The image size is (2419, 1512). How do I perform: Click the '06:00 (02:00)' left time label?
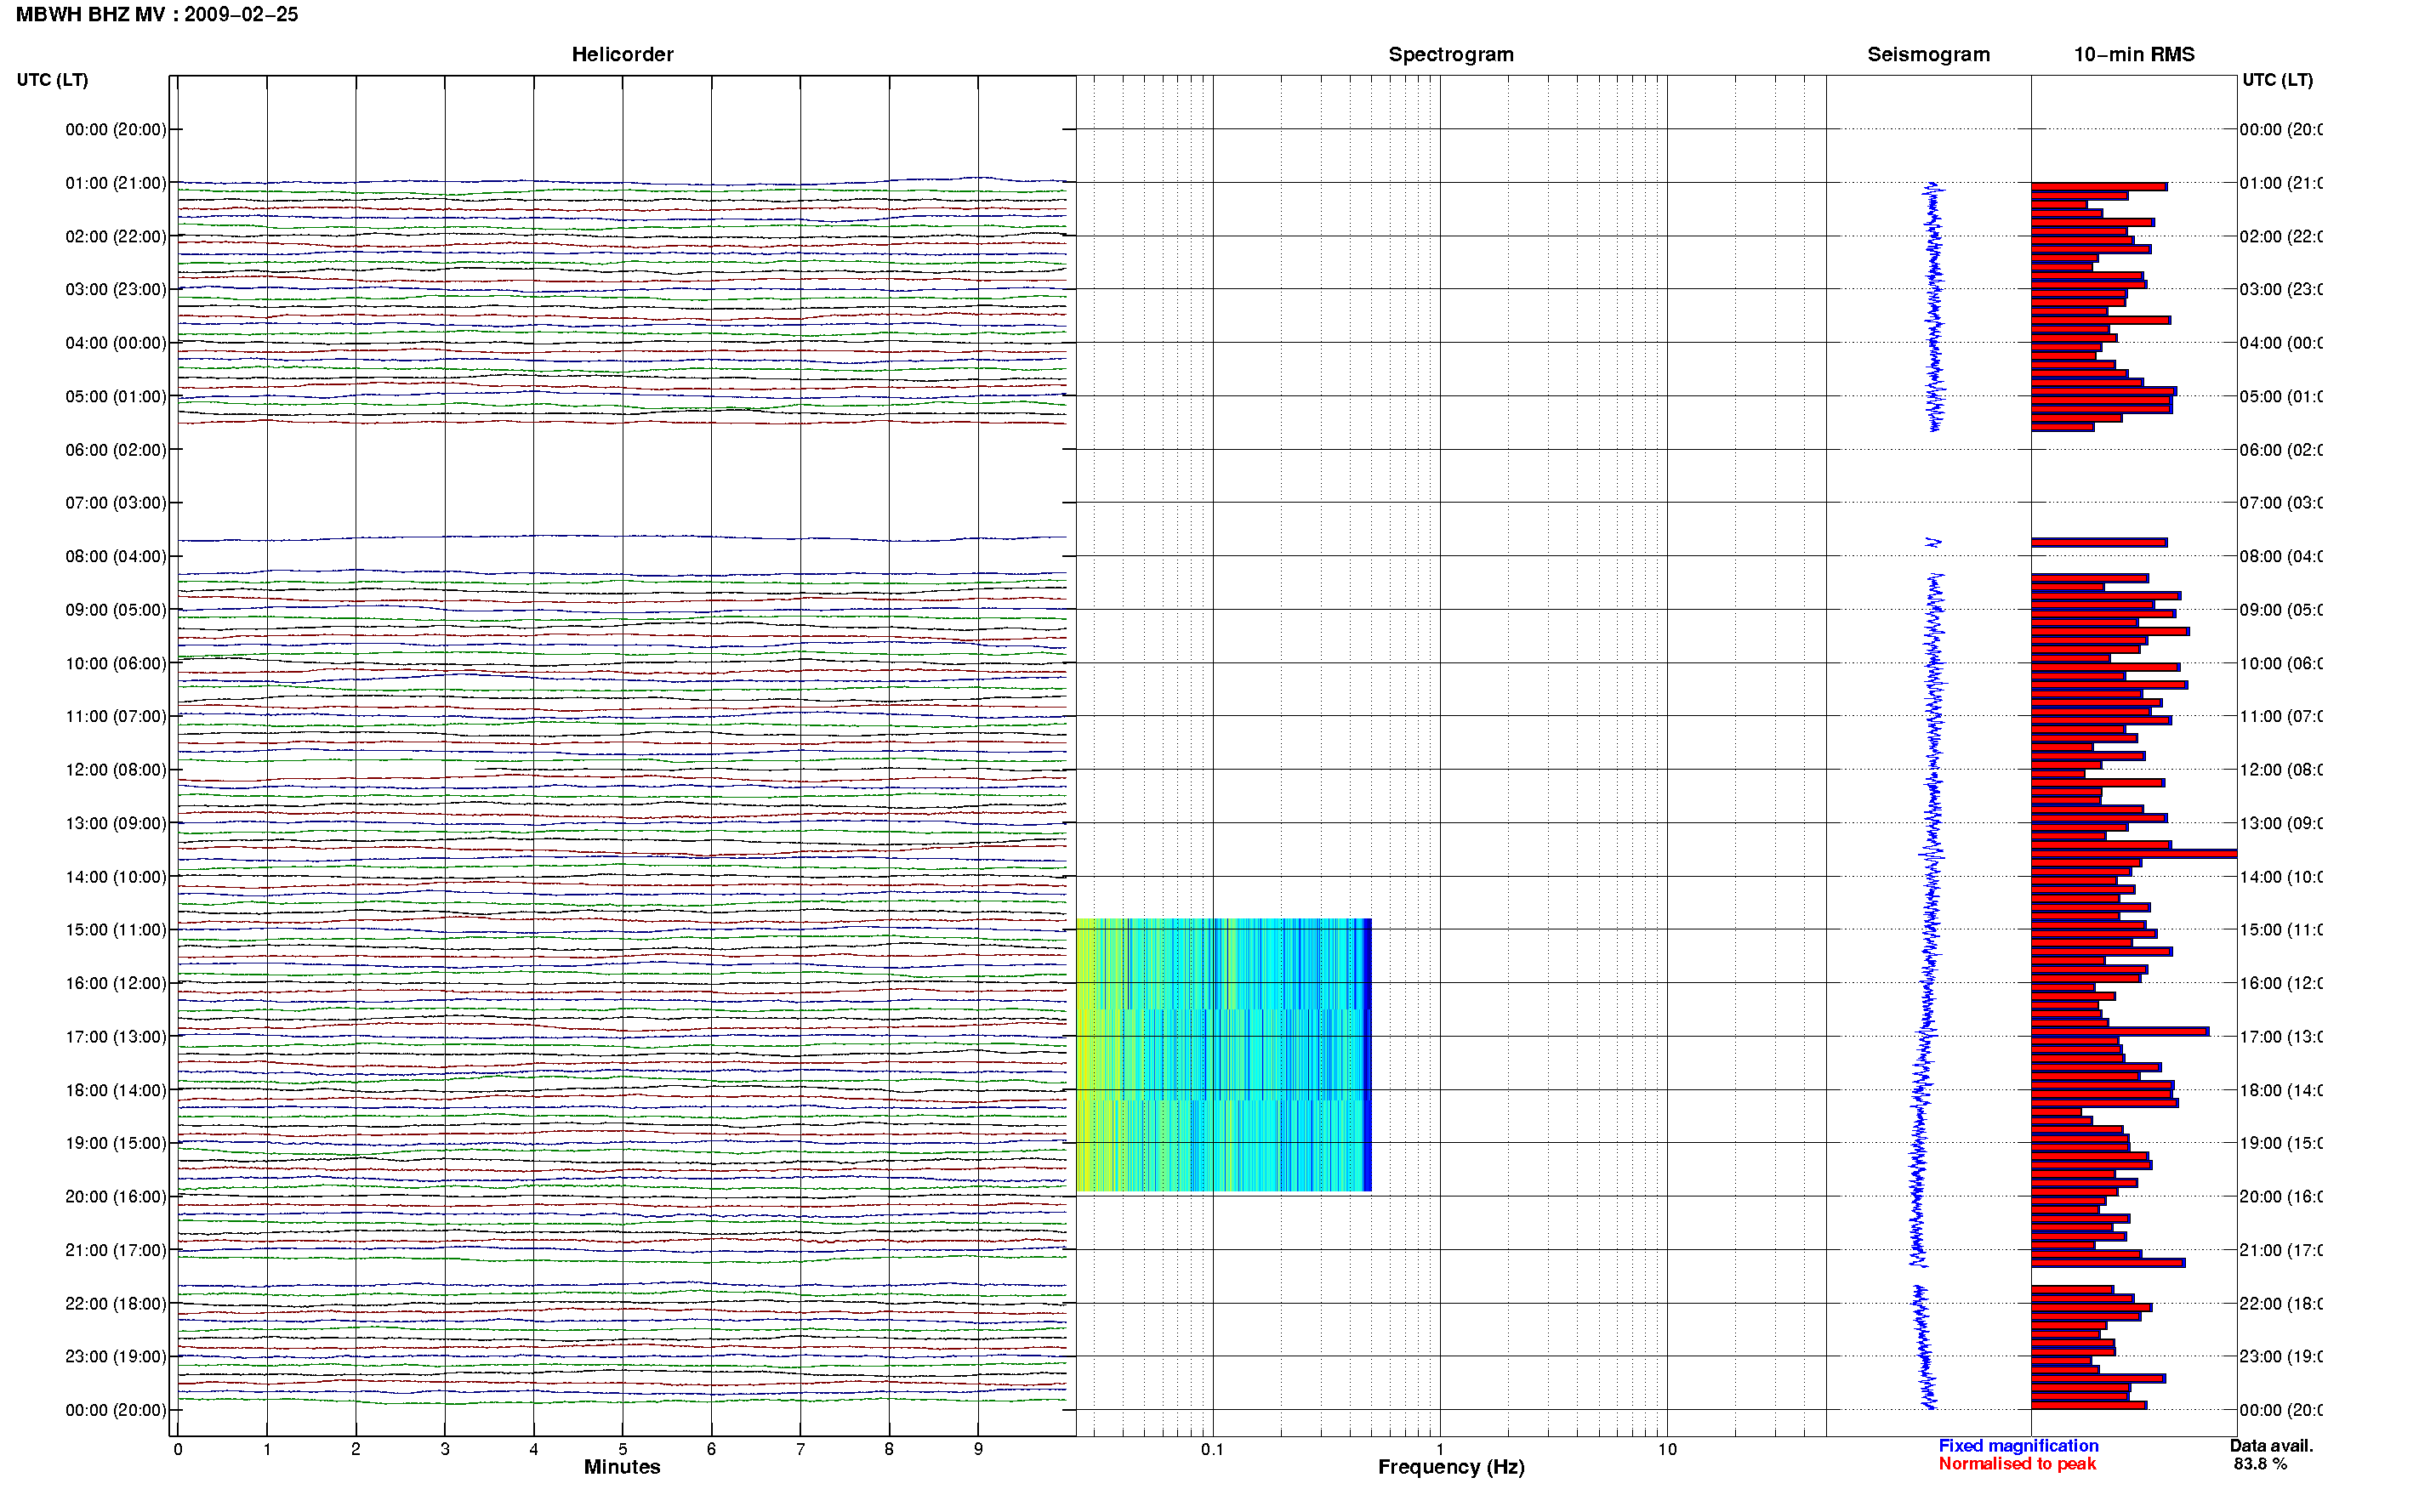pos(116,450)
